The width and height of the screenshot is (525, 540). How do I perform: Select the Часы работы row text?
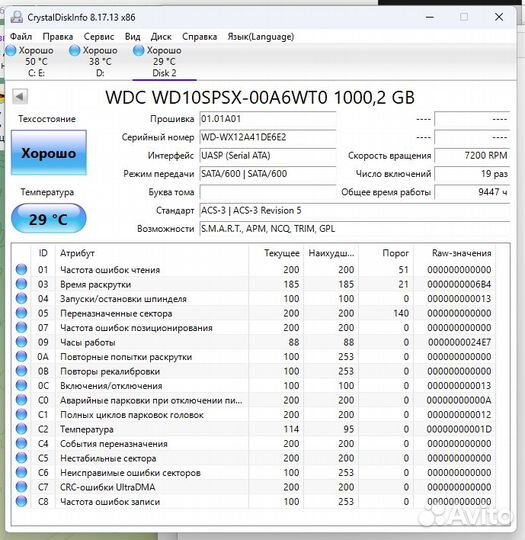coord(88,342)
